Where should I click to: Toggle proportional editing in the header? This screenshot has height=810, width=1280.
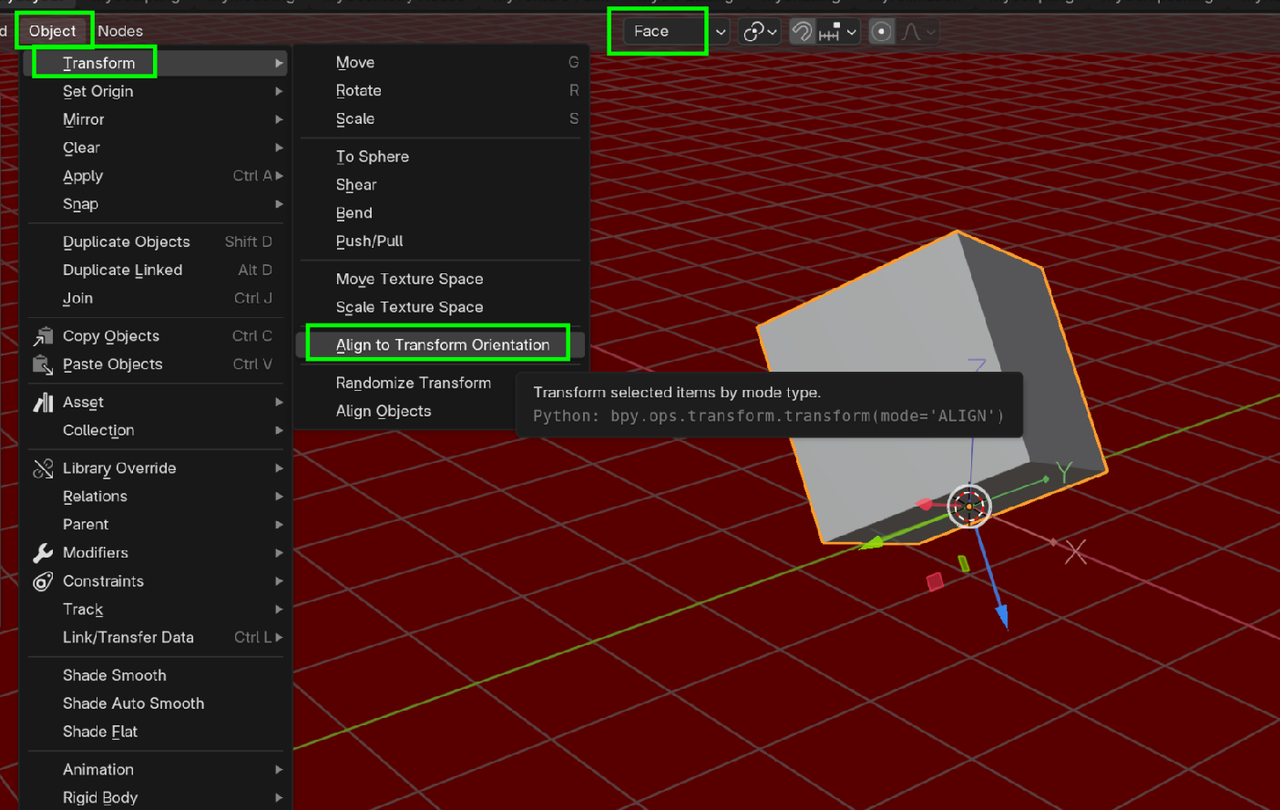881,32
